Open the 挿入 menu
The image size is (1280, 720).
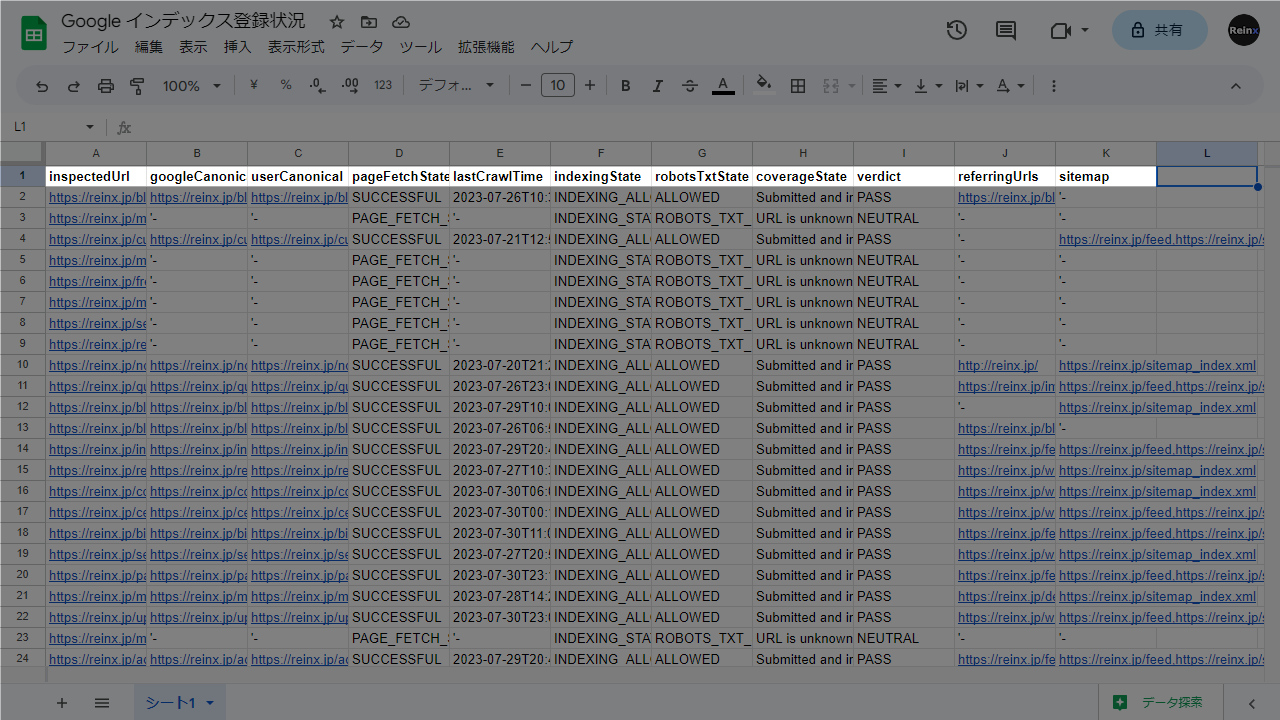[x=238, y=47]
